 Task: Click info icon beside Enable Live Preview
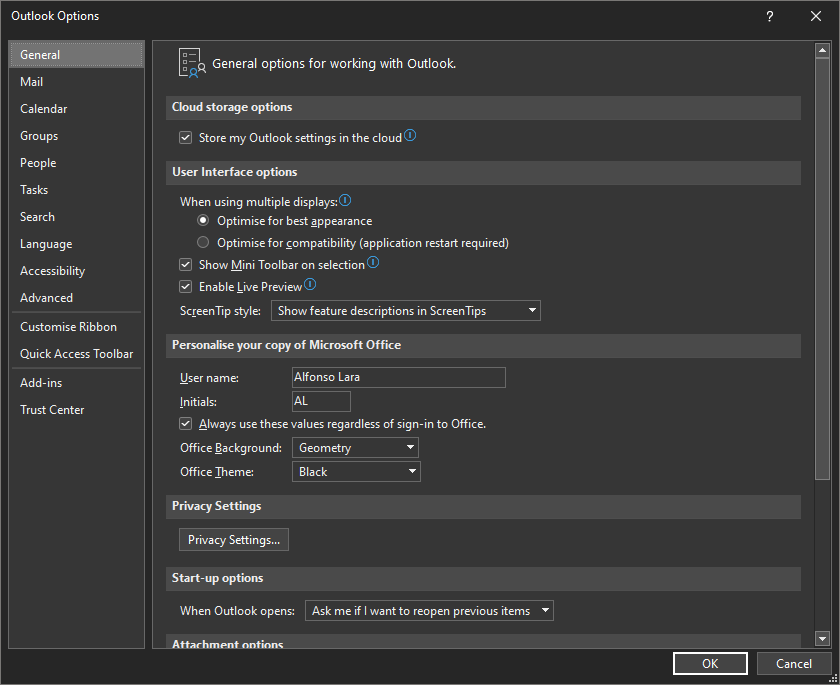pyautogui.click(x=310, y=284)
